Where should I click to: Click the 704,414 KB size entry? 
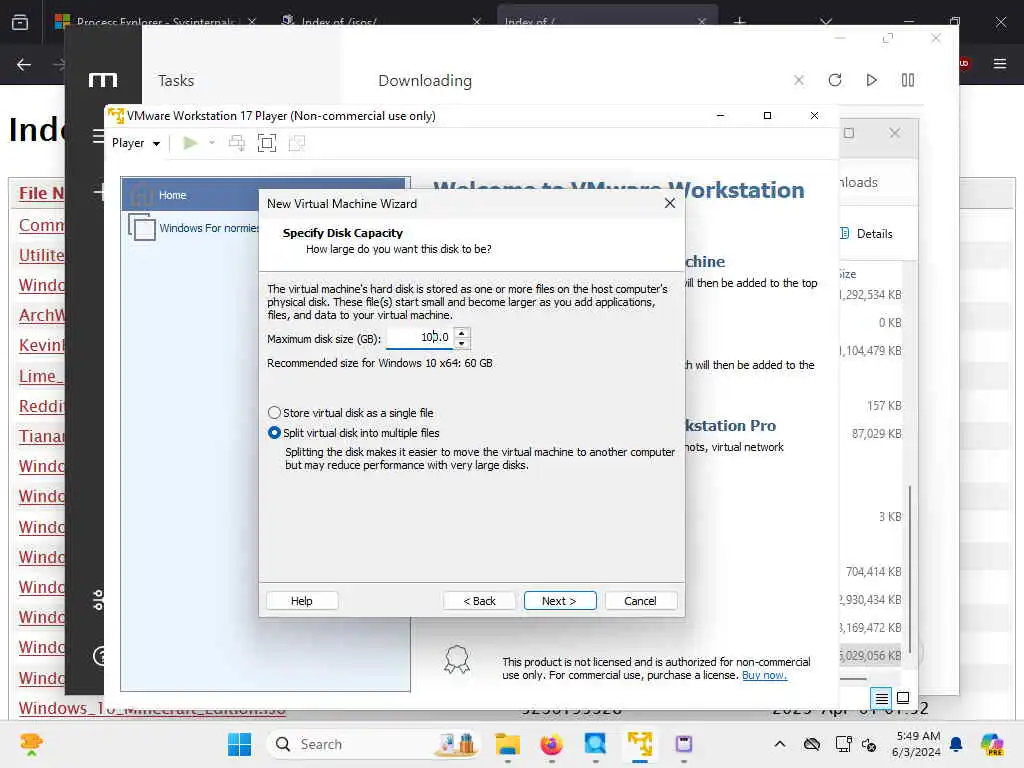click(874, 572)
